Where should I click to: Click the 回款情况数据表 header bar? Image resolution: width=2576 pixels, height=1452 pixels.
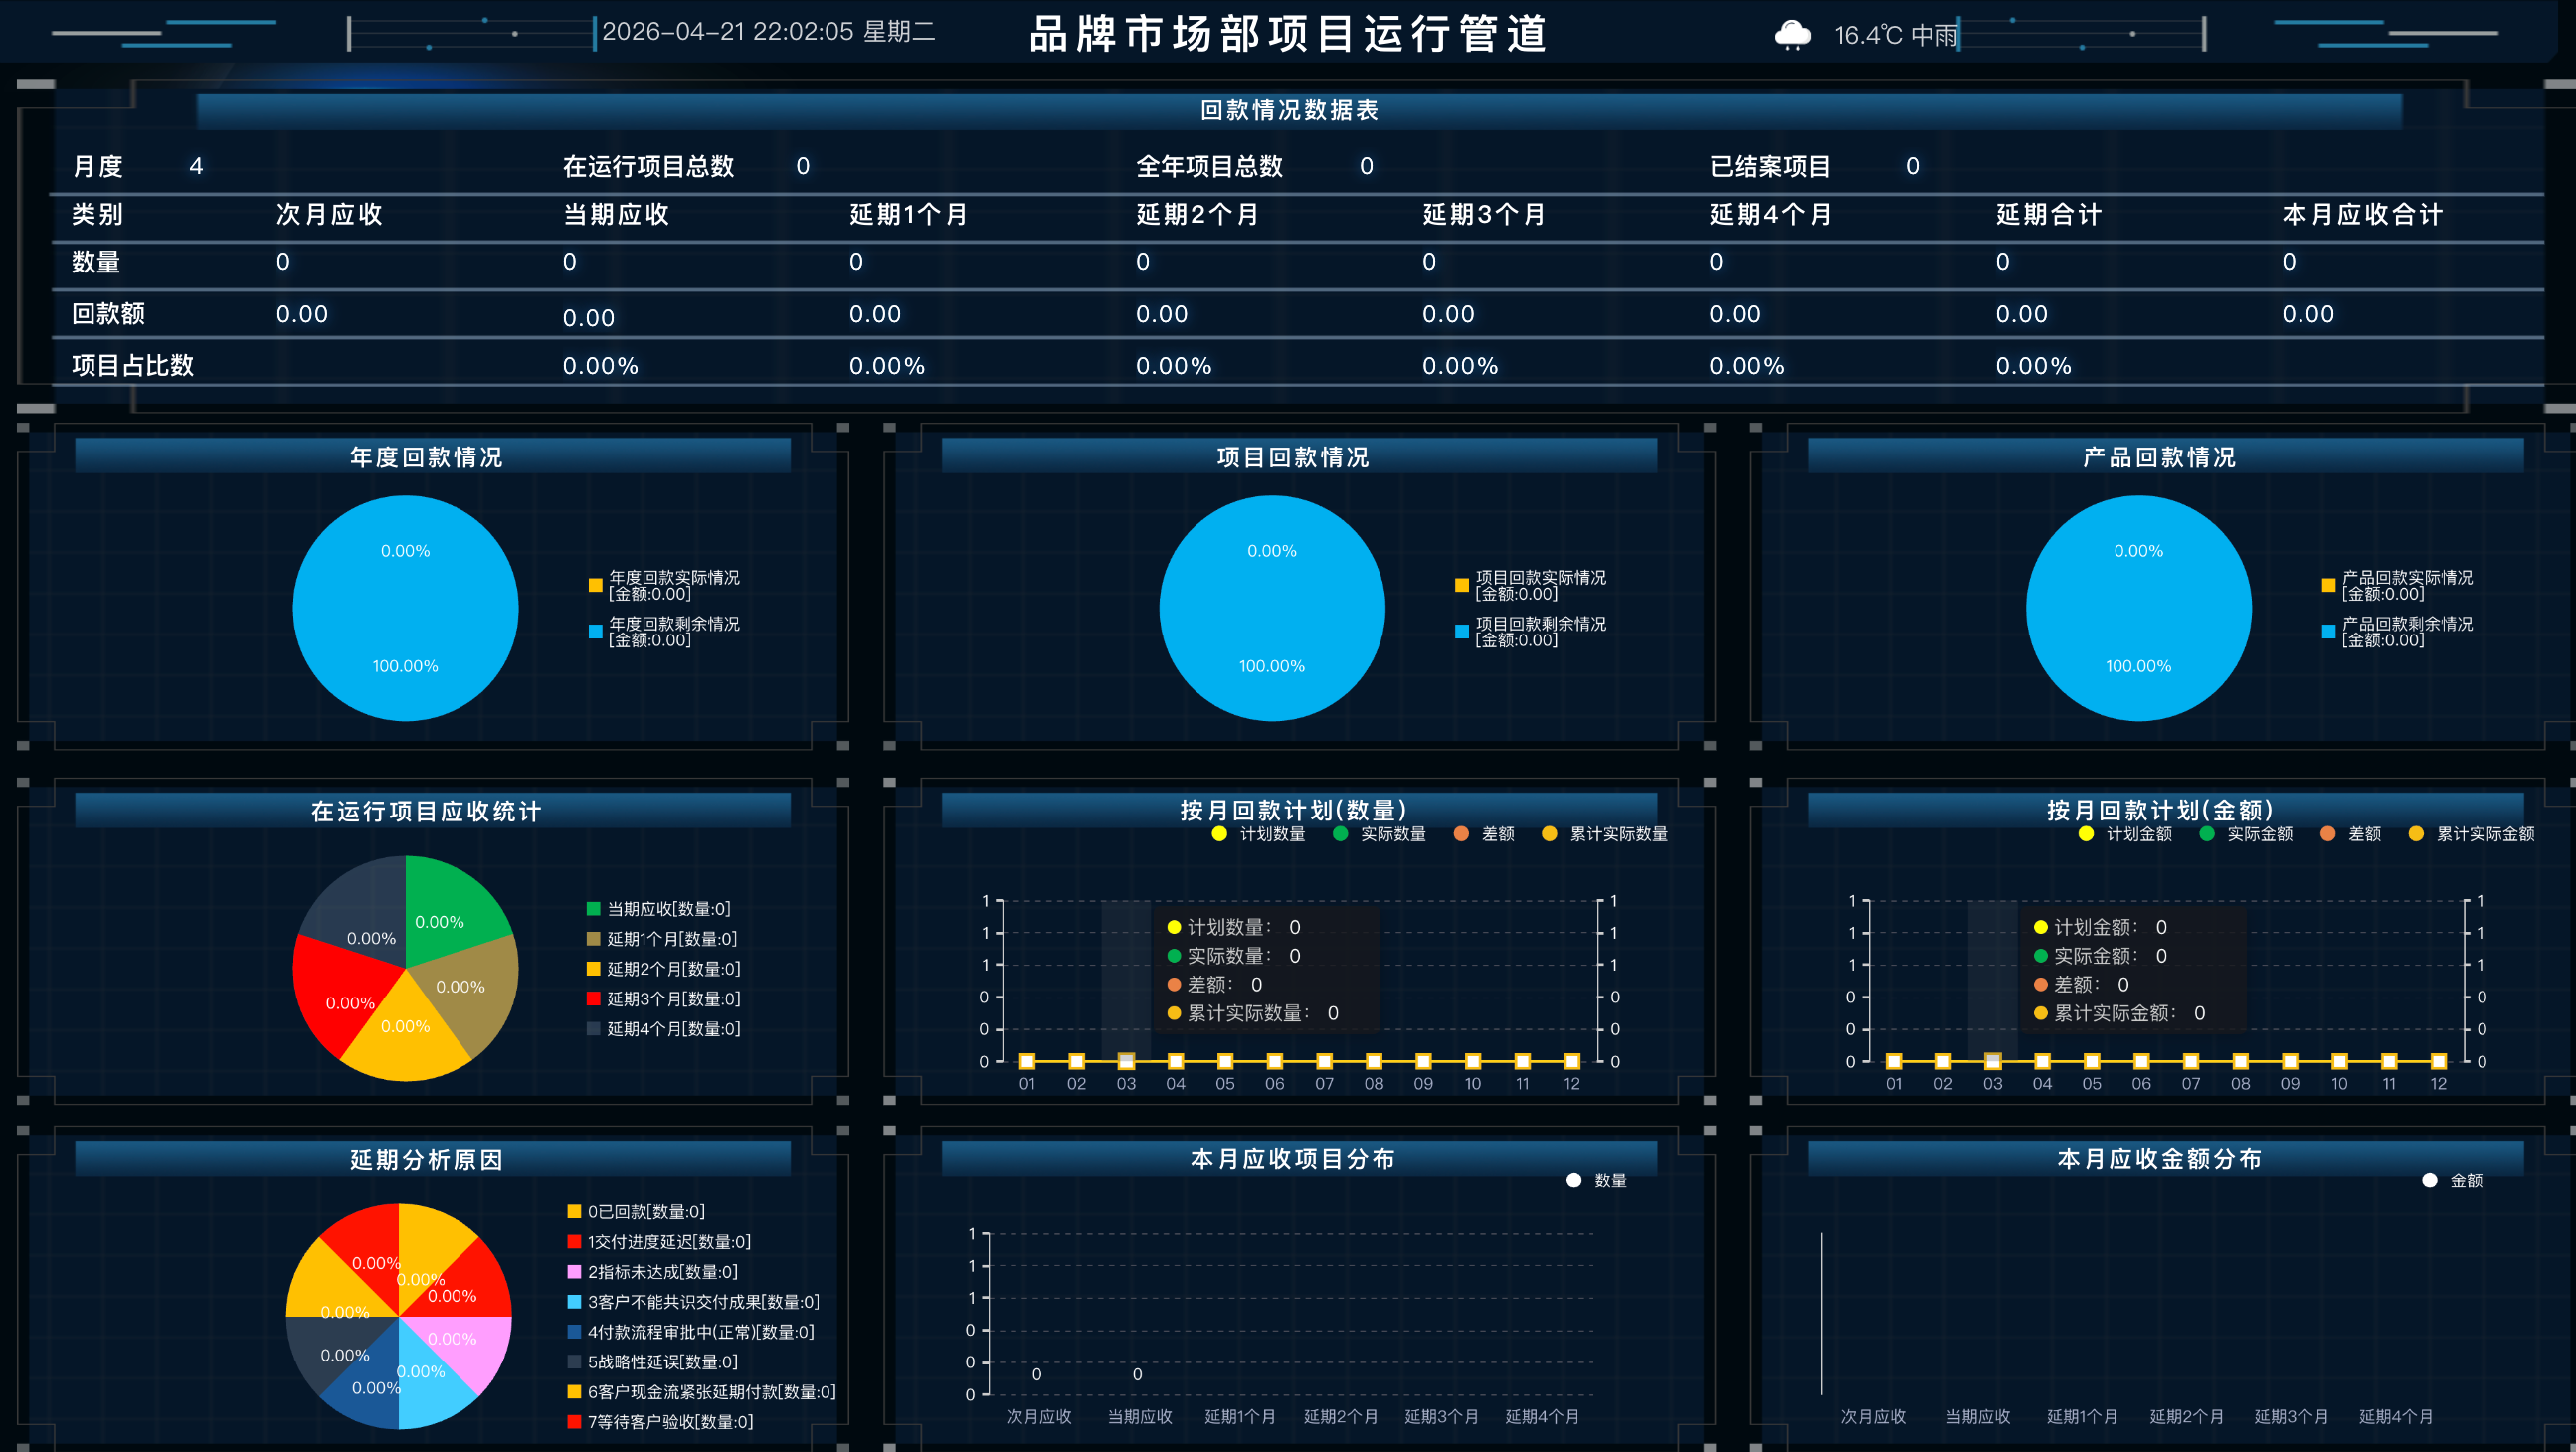(x=1288, y=111)
